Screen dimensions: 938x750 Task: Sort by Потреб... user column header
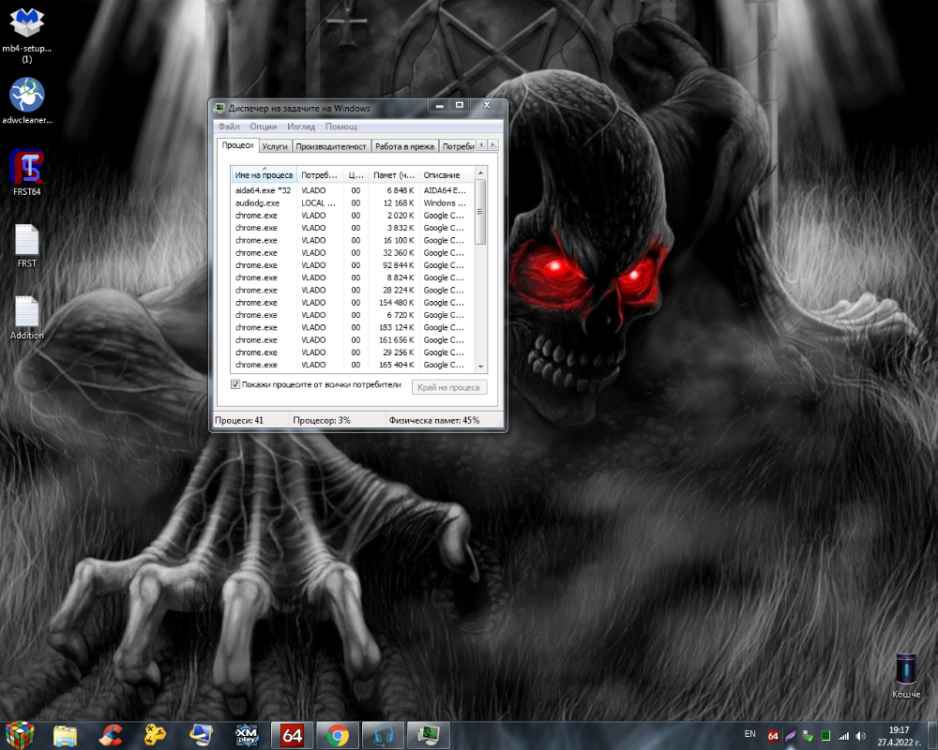[x=319, y=175]
